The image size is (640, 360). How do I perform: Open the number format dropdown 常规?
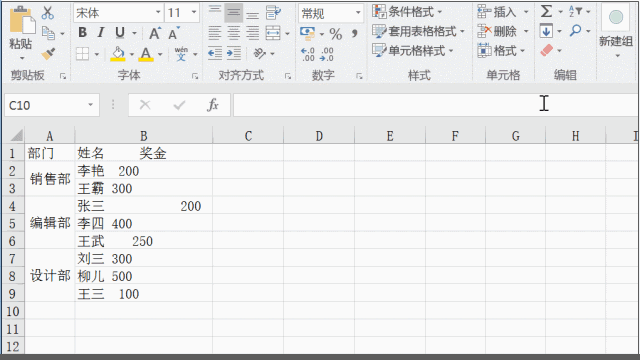[358, 13]
